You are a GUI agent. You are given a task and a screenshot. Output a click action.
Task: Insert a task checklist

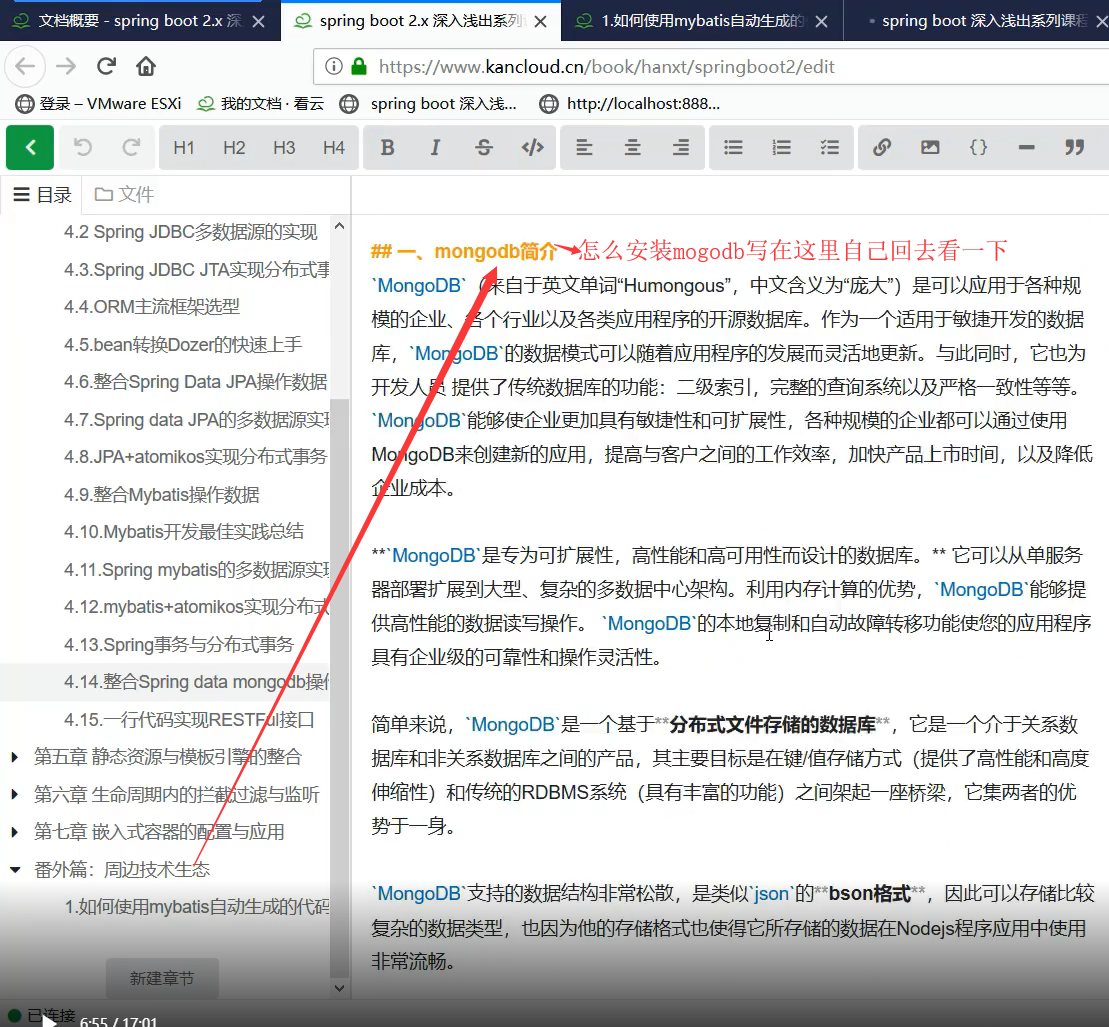pyautogui.click(x=830, y=147)
